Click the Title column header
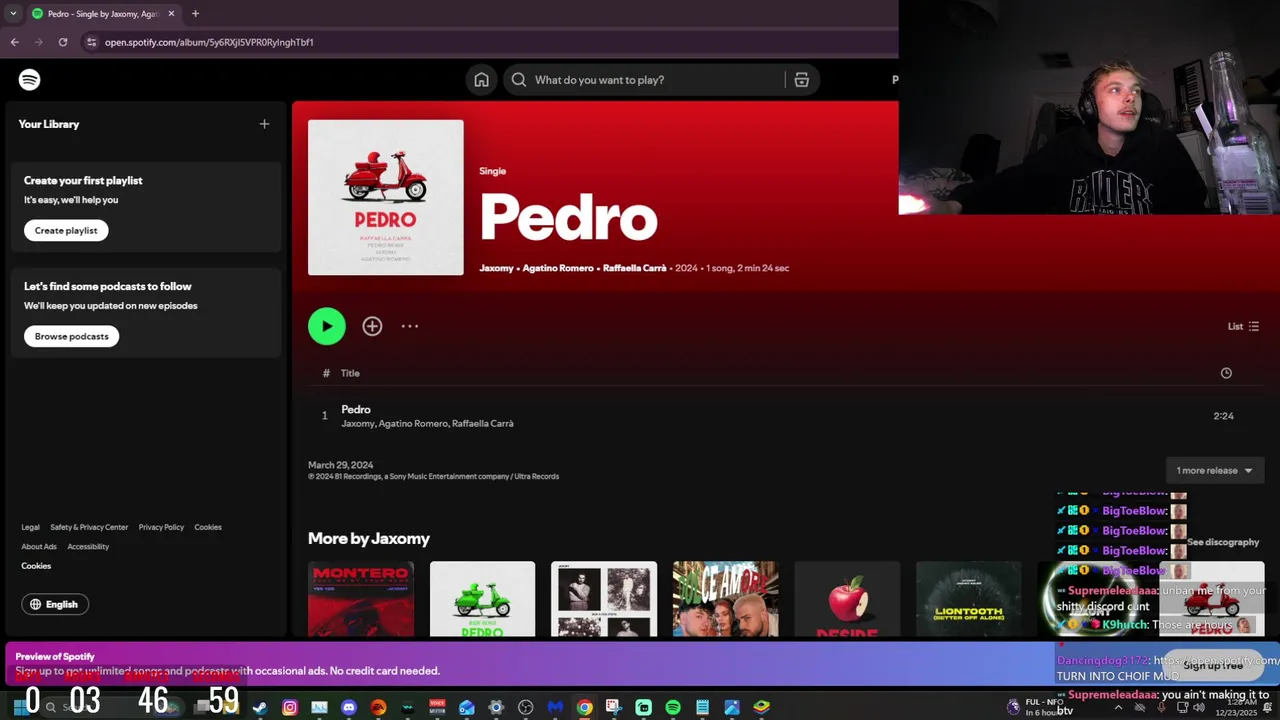 click(x=350, y=373)
